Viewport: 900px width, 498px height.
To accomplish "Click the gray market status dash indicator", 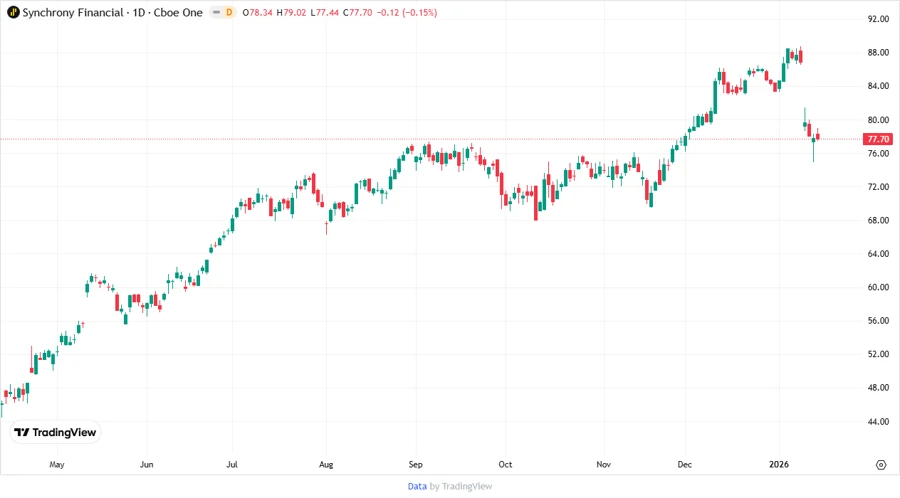I will (x=216, y=12).
